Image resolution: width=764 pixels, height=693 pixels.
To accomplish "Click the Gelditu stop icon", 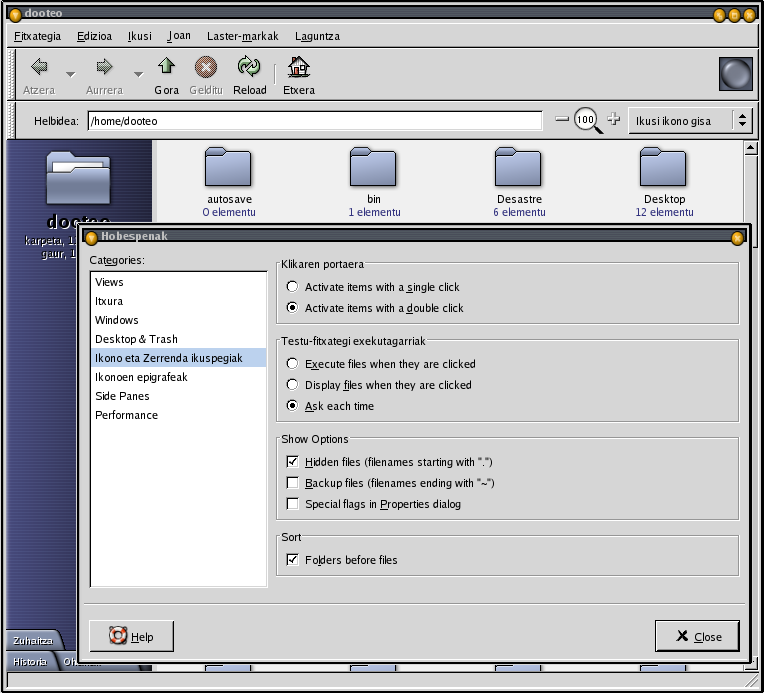I will click(x=205, y=68).
